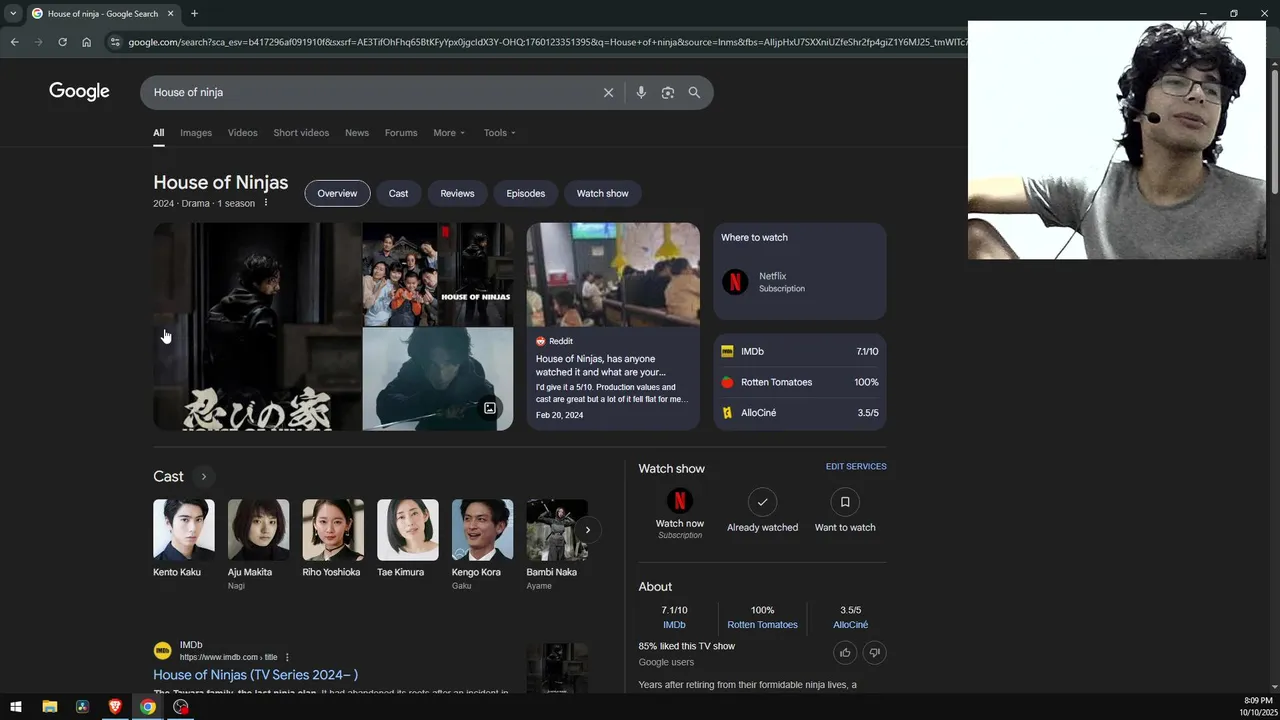This screenshot has width=1280, height=720.
Task: Open the Reddit discussion card
Action: (x=613, y=326)
